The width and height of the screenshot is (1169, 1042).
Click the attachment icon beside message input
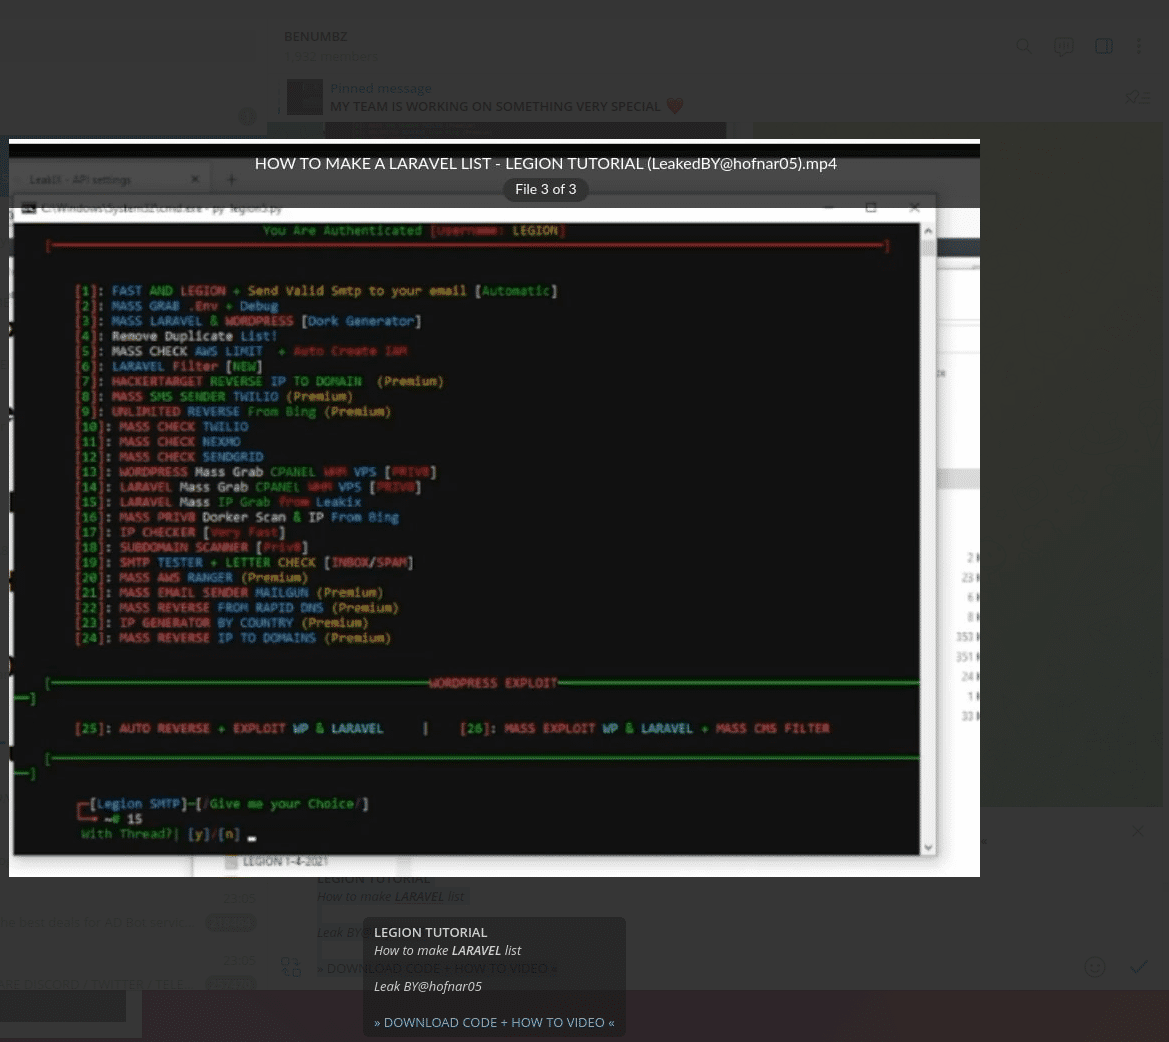(291, 967)
